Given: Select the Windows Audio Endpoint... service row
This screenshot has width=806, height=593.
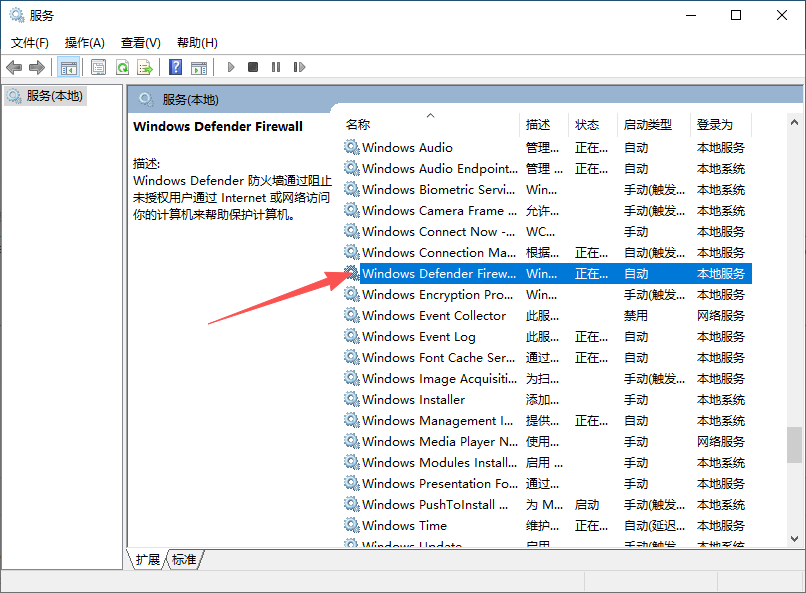Looking at the screenshot, I should click(547, 169).
